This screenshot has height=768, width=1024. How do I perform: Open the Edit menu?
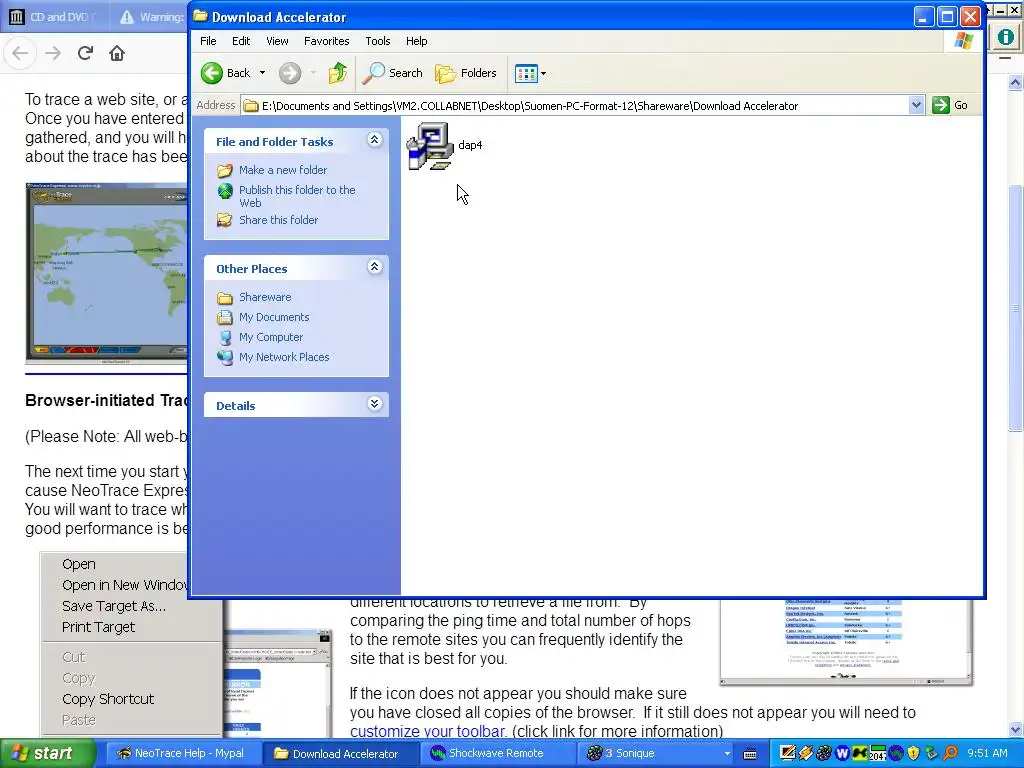241,41
